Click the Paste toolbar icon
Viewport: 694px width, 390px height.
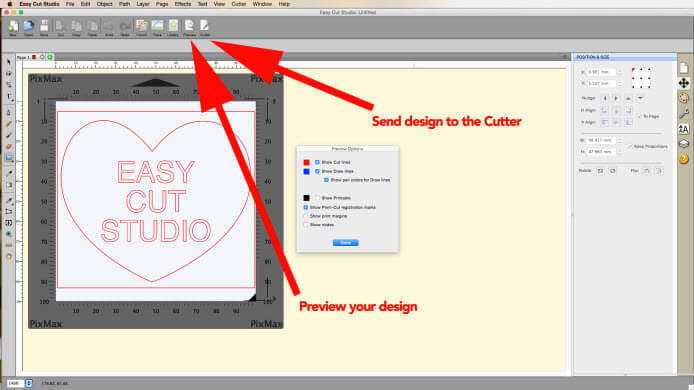[92, 27]
